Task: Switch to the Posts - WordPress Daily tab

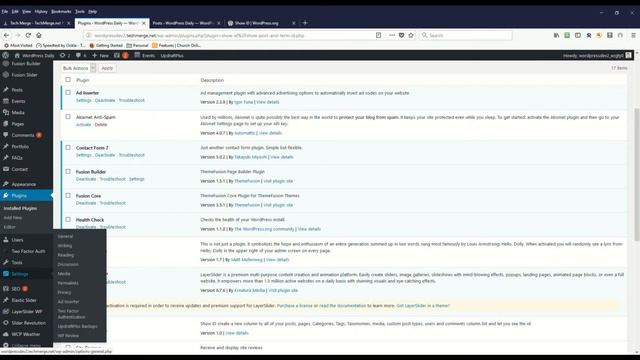Action: pyautogui.click(x=186, y=23)
